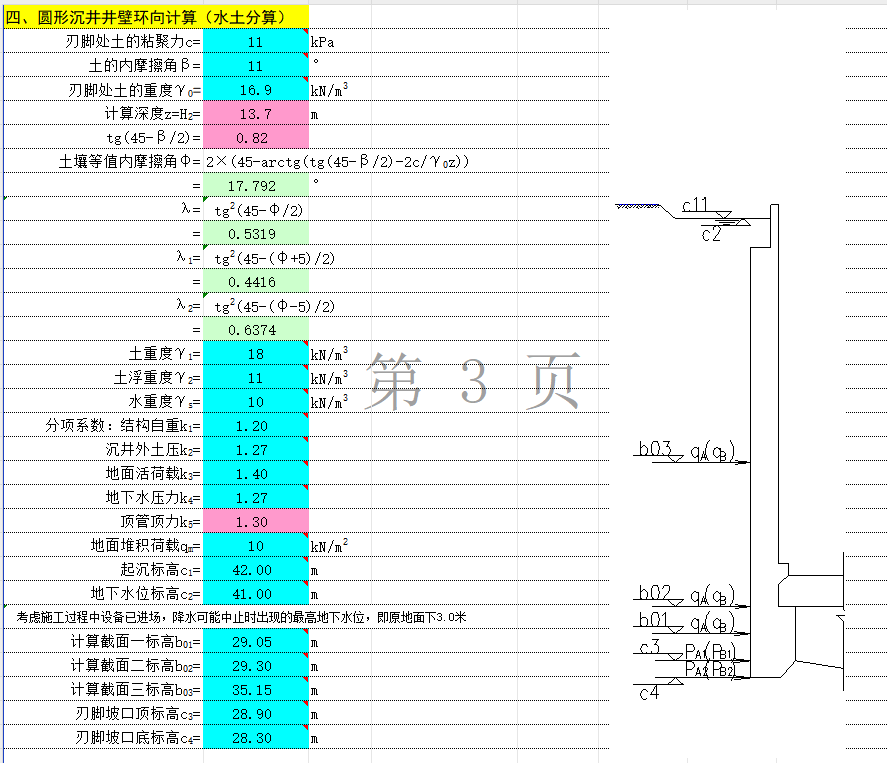887x763 pixels.
Task: Select the c2 water level label in diagram
Action: [x=711, y=234]
